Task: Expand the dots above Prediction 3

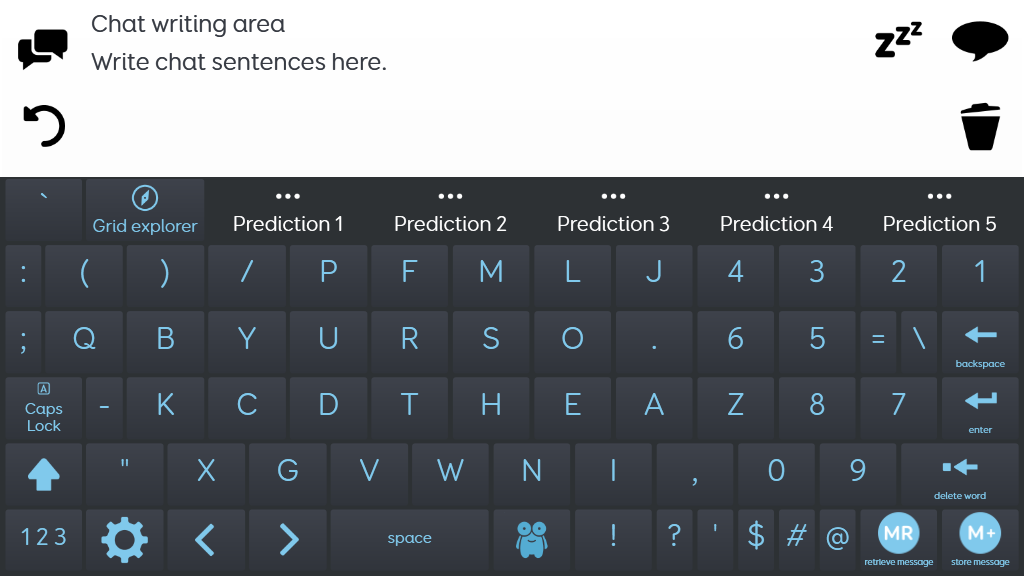Action: [x=613, y=196]
